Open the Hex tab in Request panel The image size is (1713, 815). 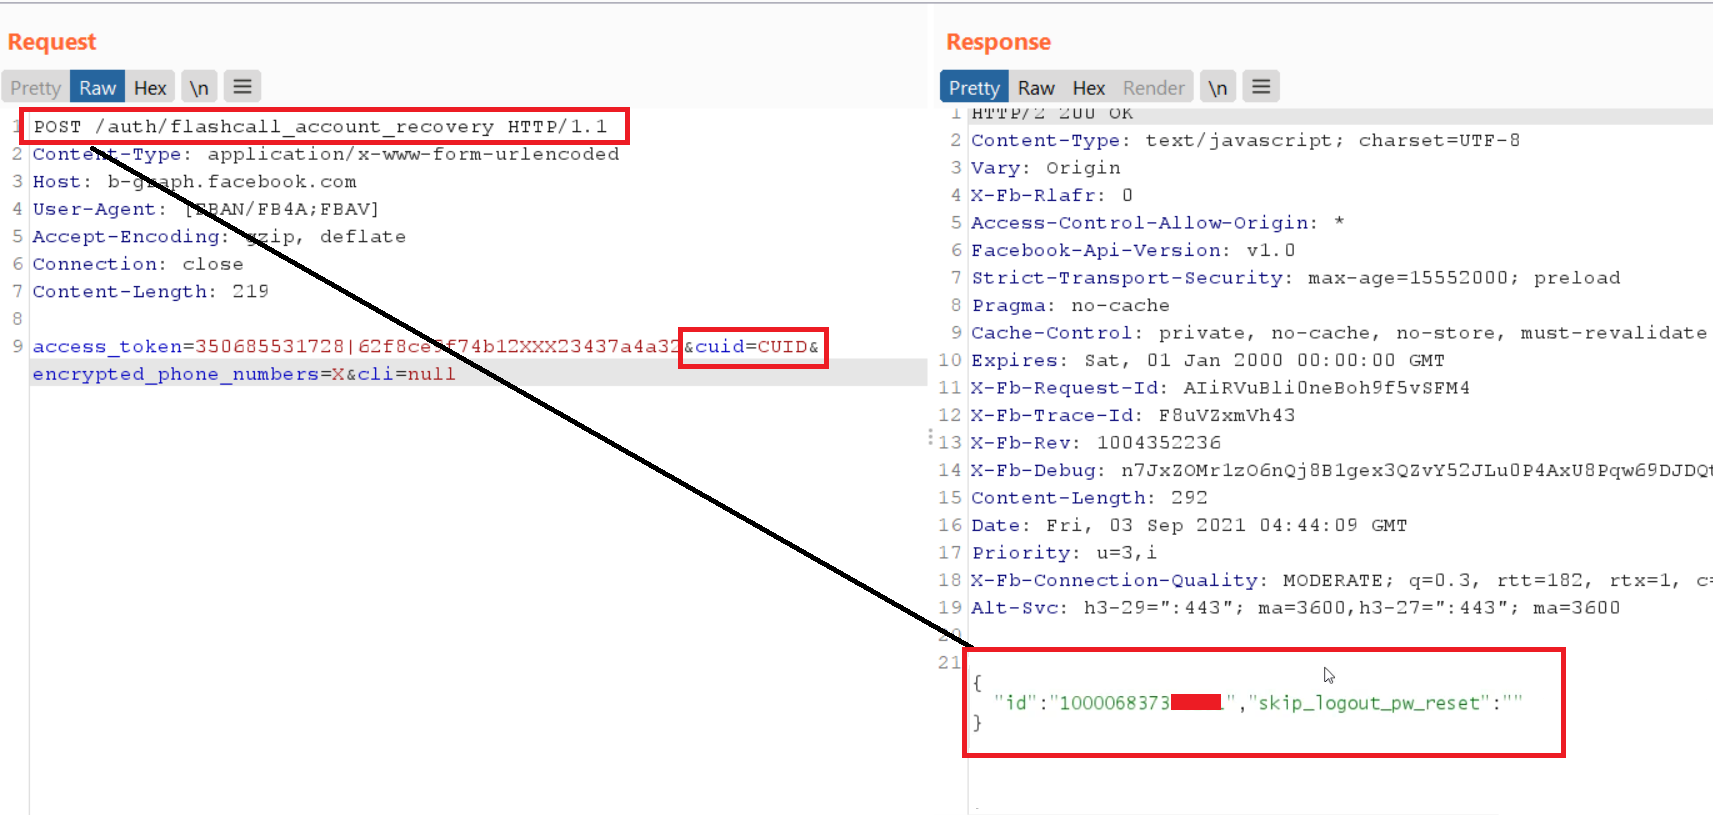tap(150, 88)
